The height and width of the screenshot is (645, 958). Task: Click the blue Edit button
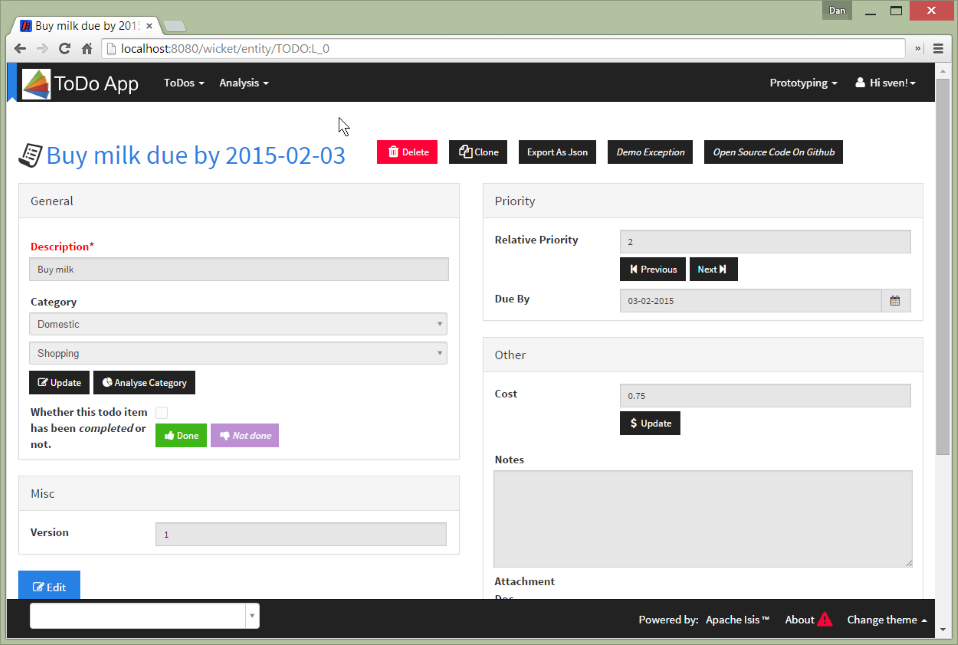coord(49,587)
